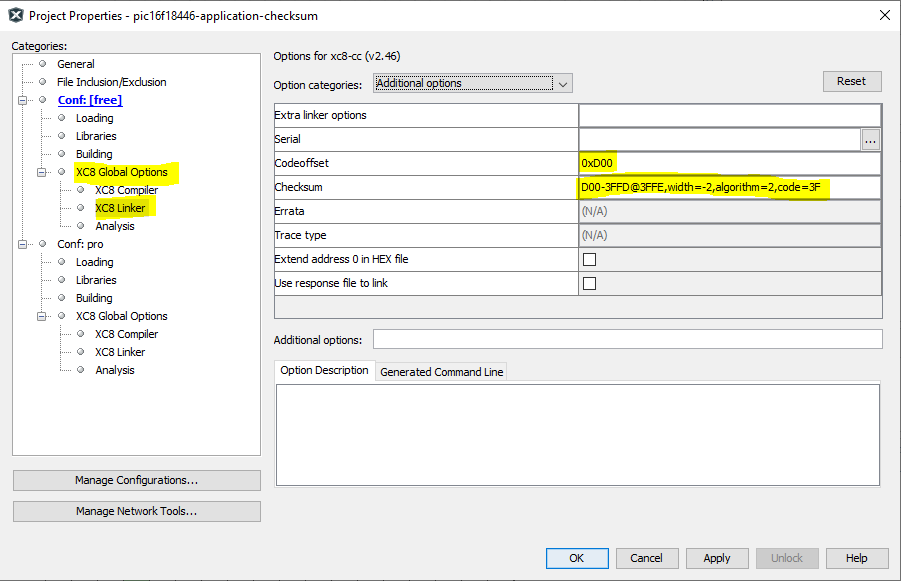Click the Manage Network Tools button
This screenshot has width=901, height=581.
point(136,511)
